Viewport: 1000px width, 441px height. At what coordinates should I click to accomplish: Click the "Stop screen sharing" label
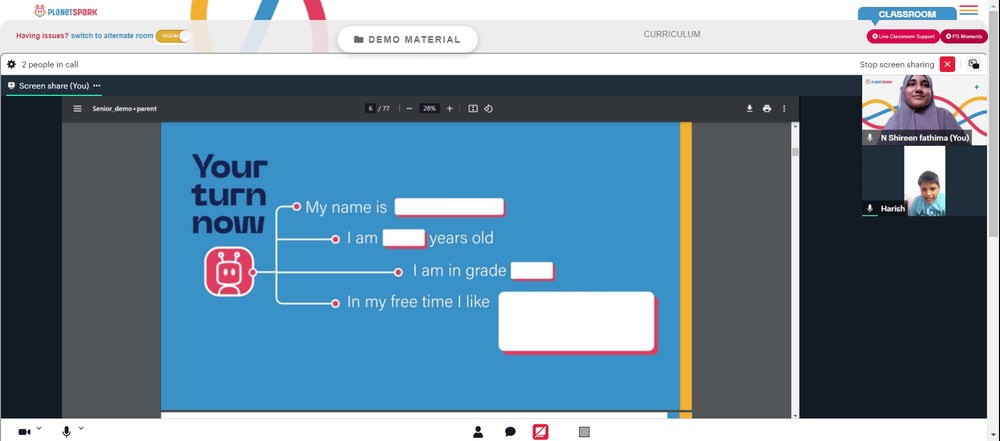coord(897,64)
